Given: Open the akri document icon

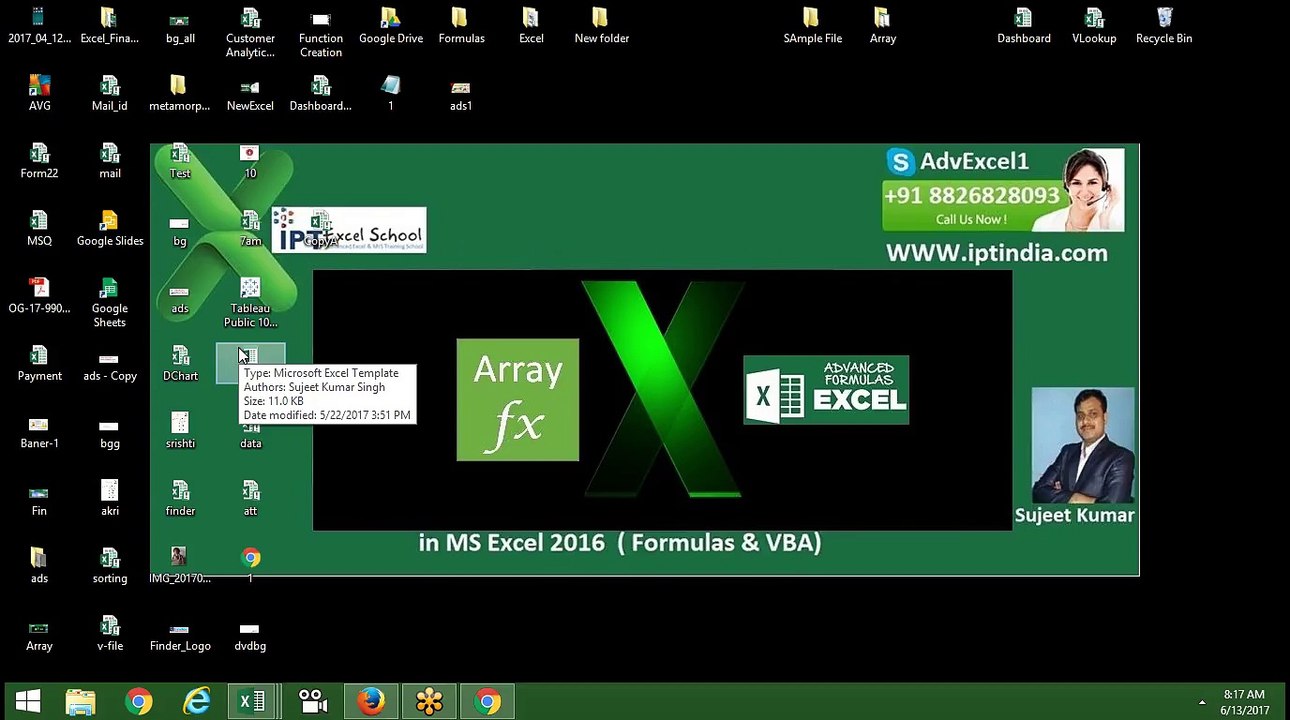Looking at the screenshot, I should coord(110,498).
